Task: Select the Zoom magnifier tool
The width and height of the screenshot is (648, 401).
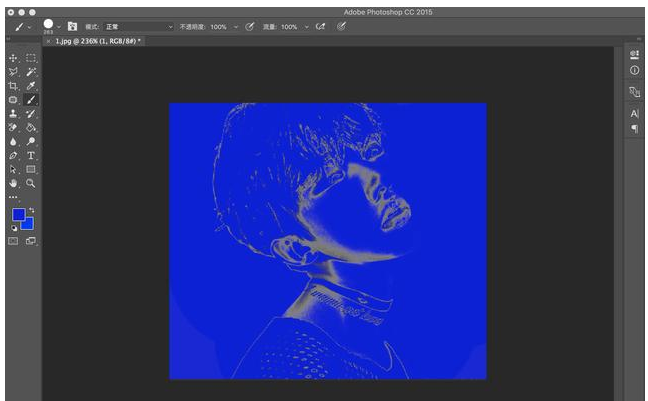Action: (x=31, y=183)
